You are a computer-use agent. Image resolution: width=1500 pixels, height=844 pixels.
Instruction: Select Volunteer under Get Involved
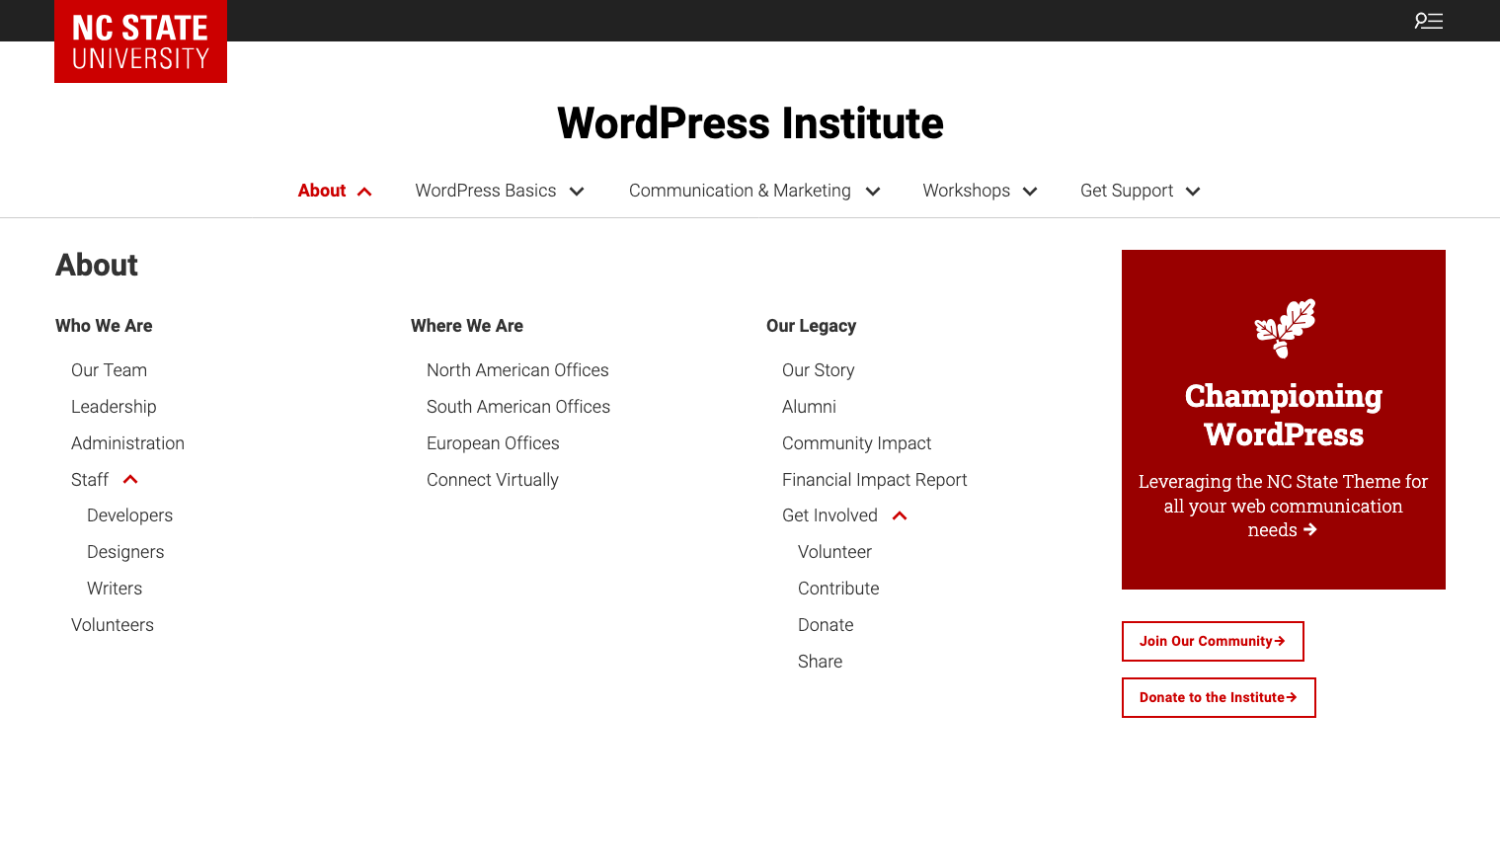coord(834,552)
